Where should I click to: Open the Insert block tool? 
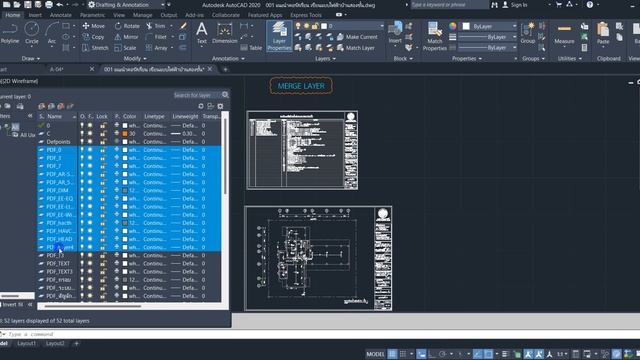click(395, 33)
